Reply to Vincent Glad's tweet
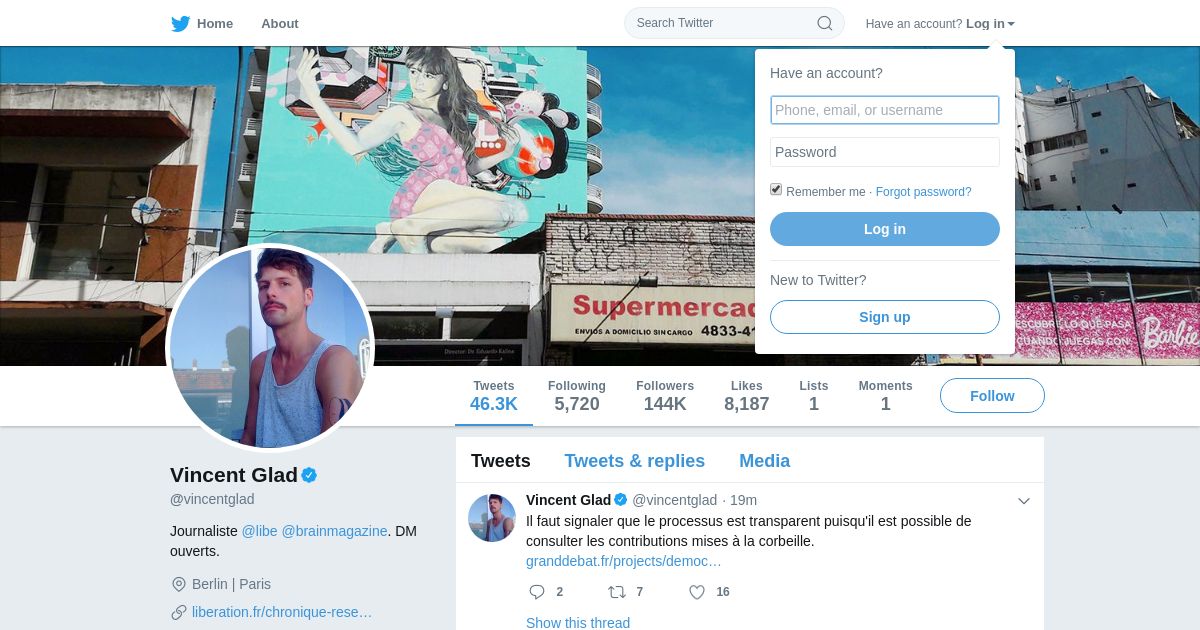 click(x=537, y=592)
